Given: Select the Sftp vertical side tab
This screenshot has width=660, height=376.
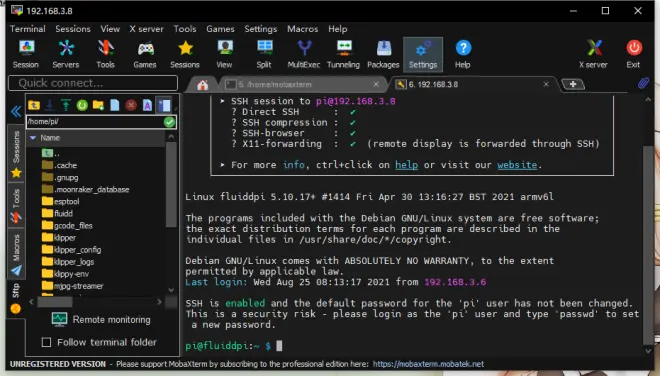Looking at the screenshot, I should tap(16, 298).
